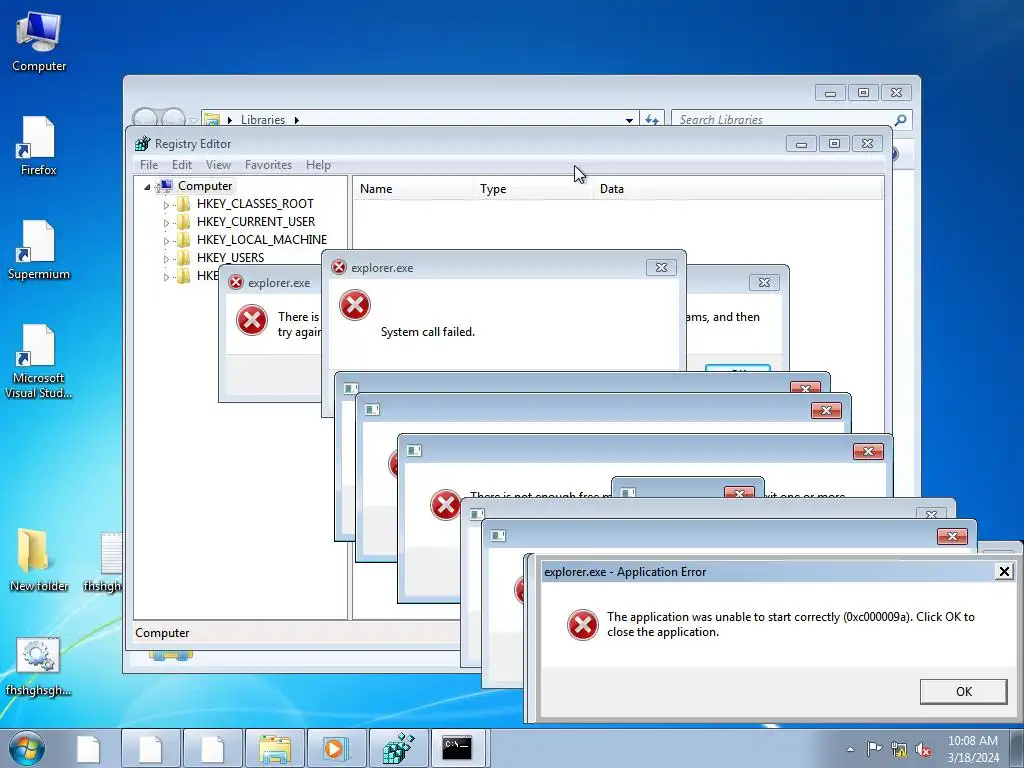Close the System call failed dialog
This screenshot has height=768, width=1024.
661,267
